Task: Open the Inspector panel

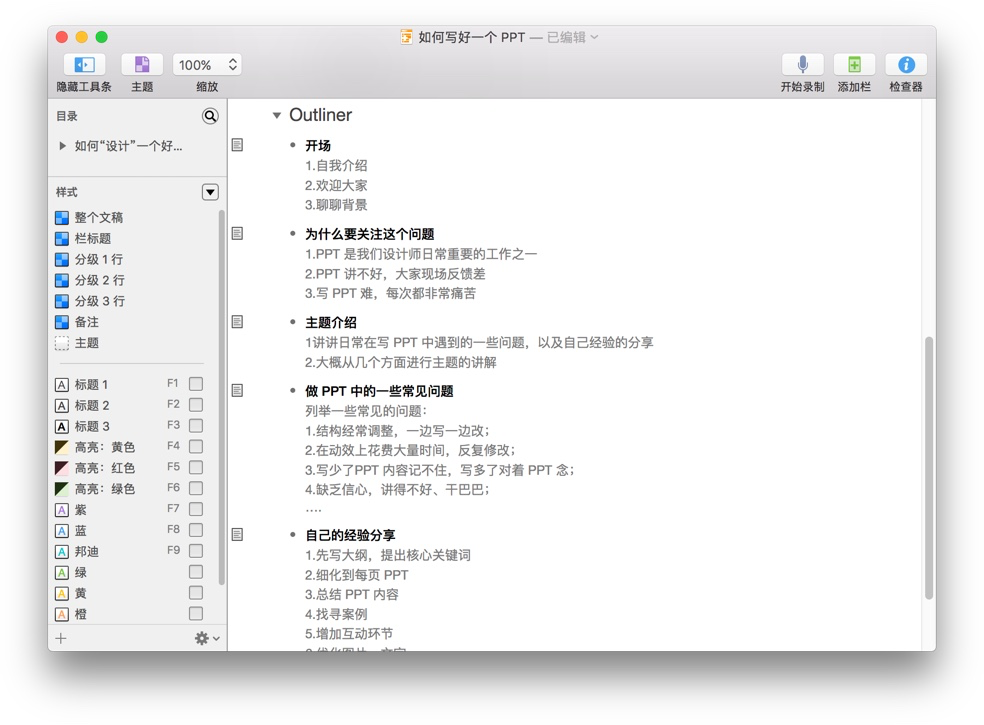Action: pos(906,65)
